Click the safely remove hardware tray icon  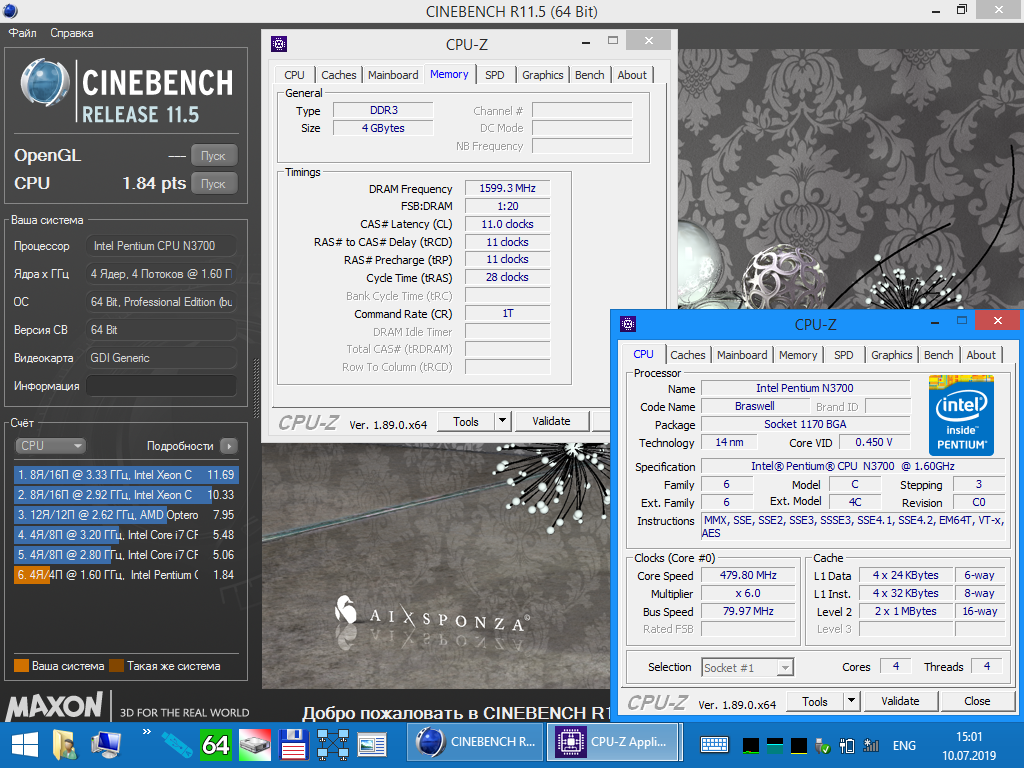click(x=823, y=745)
